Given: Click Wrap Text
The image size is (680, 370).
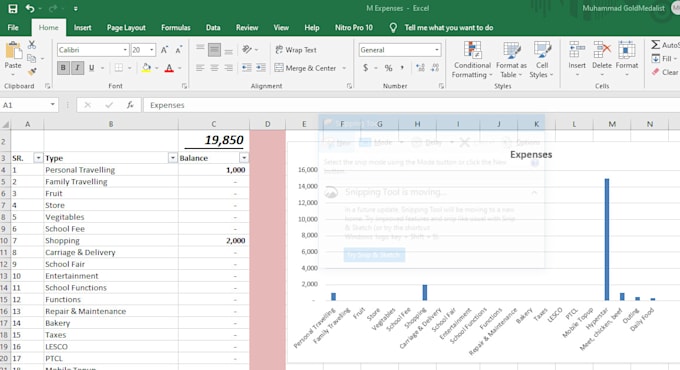Looking at the screenshot, I should (x=296, y=50).
